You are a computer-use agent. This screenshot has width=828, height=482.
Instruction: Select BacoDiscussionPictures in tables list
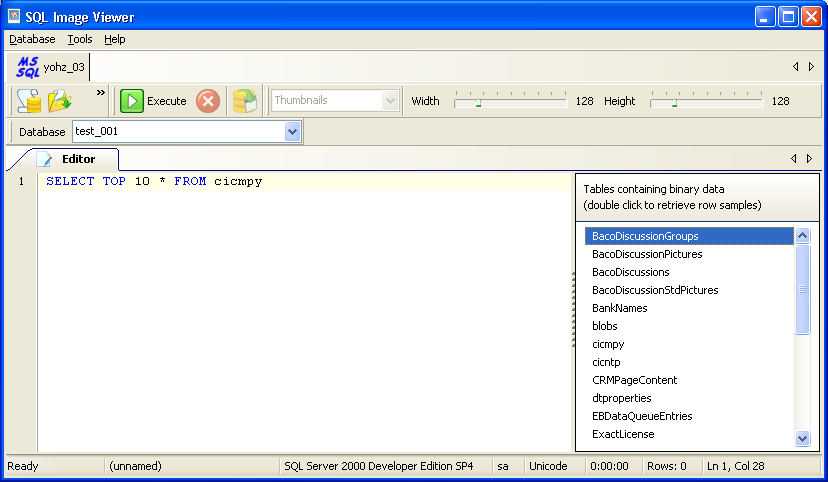646,254
